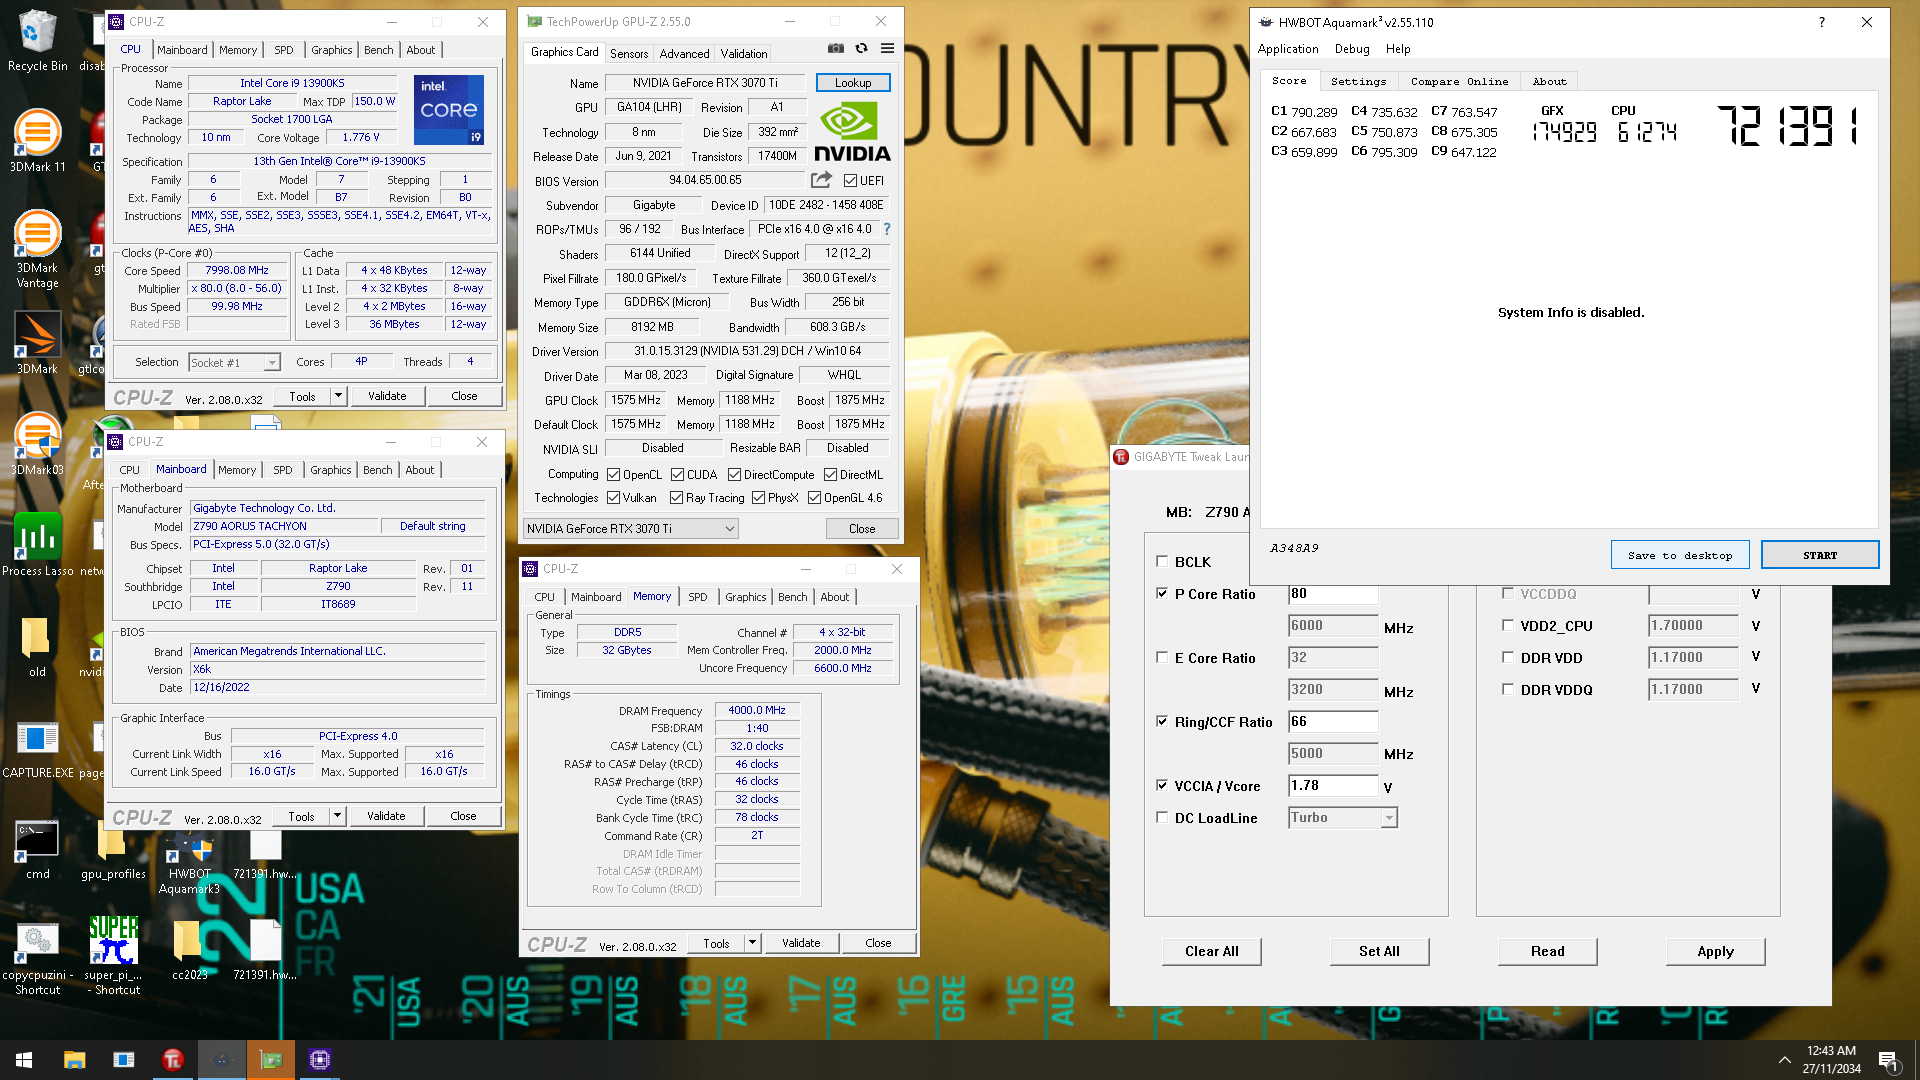Image resolution: width=1920 pixels, height=1080 pixels.
Task: Enable the E Core Ratio checkbox
Action: click(1162, 657)
